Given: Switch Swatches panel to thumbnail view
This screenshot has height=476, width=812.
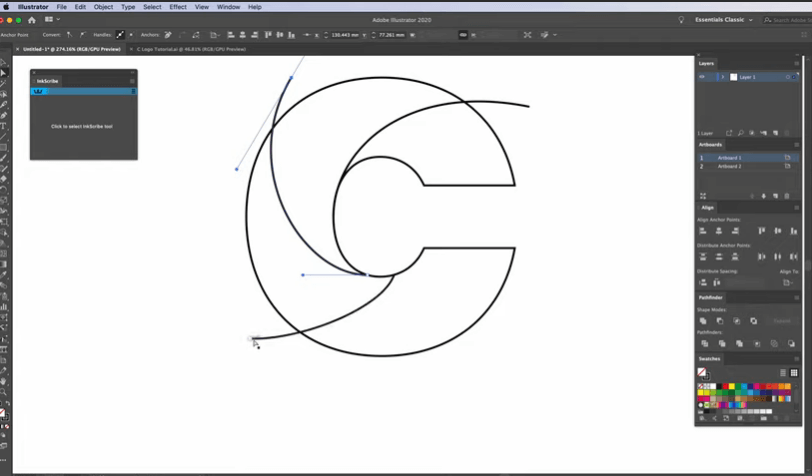Looking at the screenshot, I should click(x=794, y=373).
